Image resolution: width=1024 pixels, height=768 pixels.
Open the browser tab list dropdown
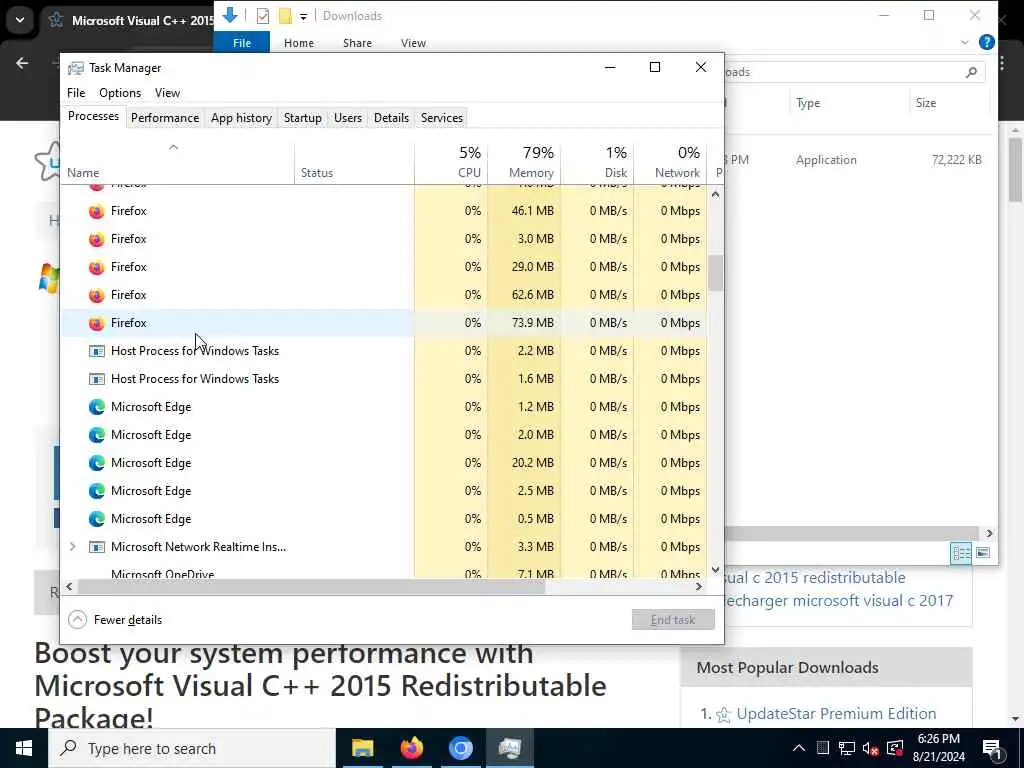coord(20,20)
